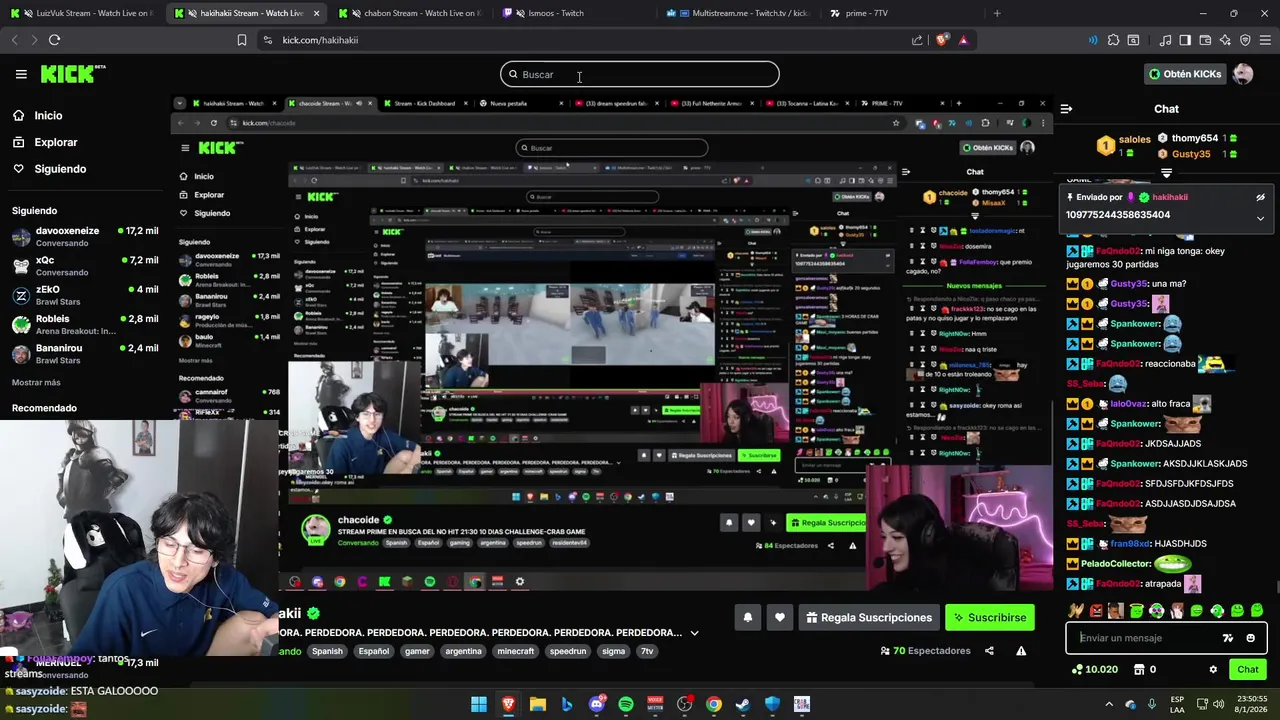
Task: Click the browser share page icon
Action: [917, 40]
